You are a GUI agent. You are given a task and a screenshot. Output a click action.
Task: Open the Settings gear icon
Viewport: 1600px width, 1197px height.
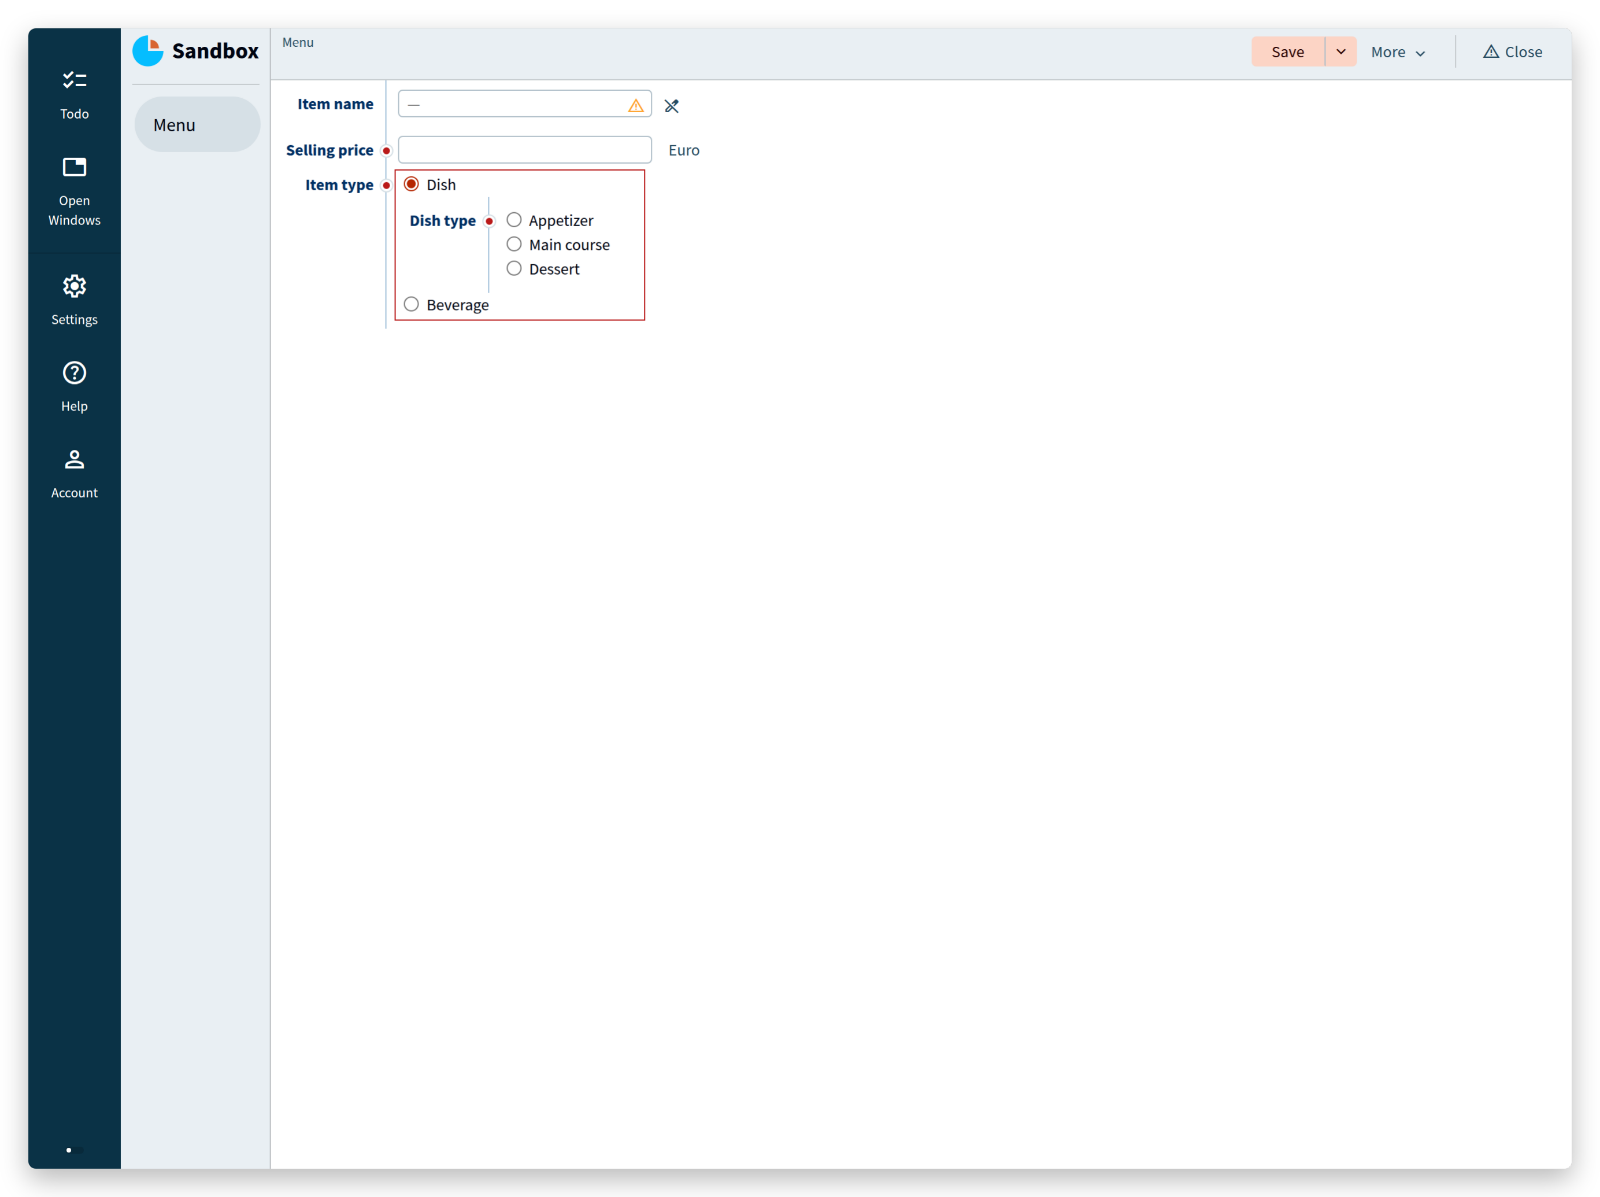pos(74,286)
